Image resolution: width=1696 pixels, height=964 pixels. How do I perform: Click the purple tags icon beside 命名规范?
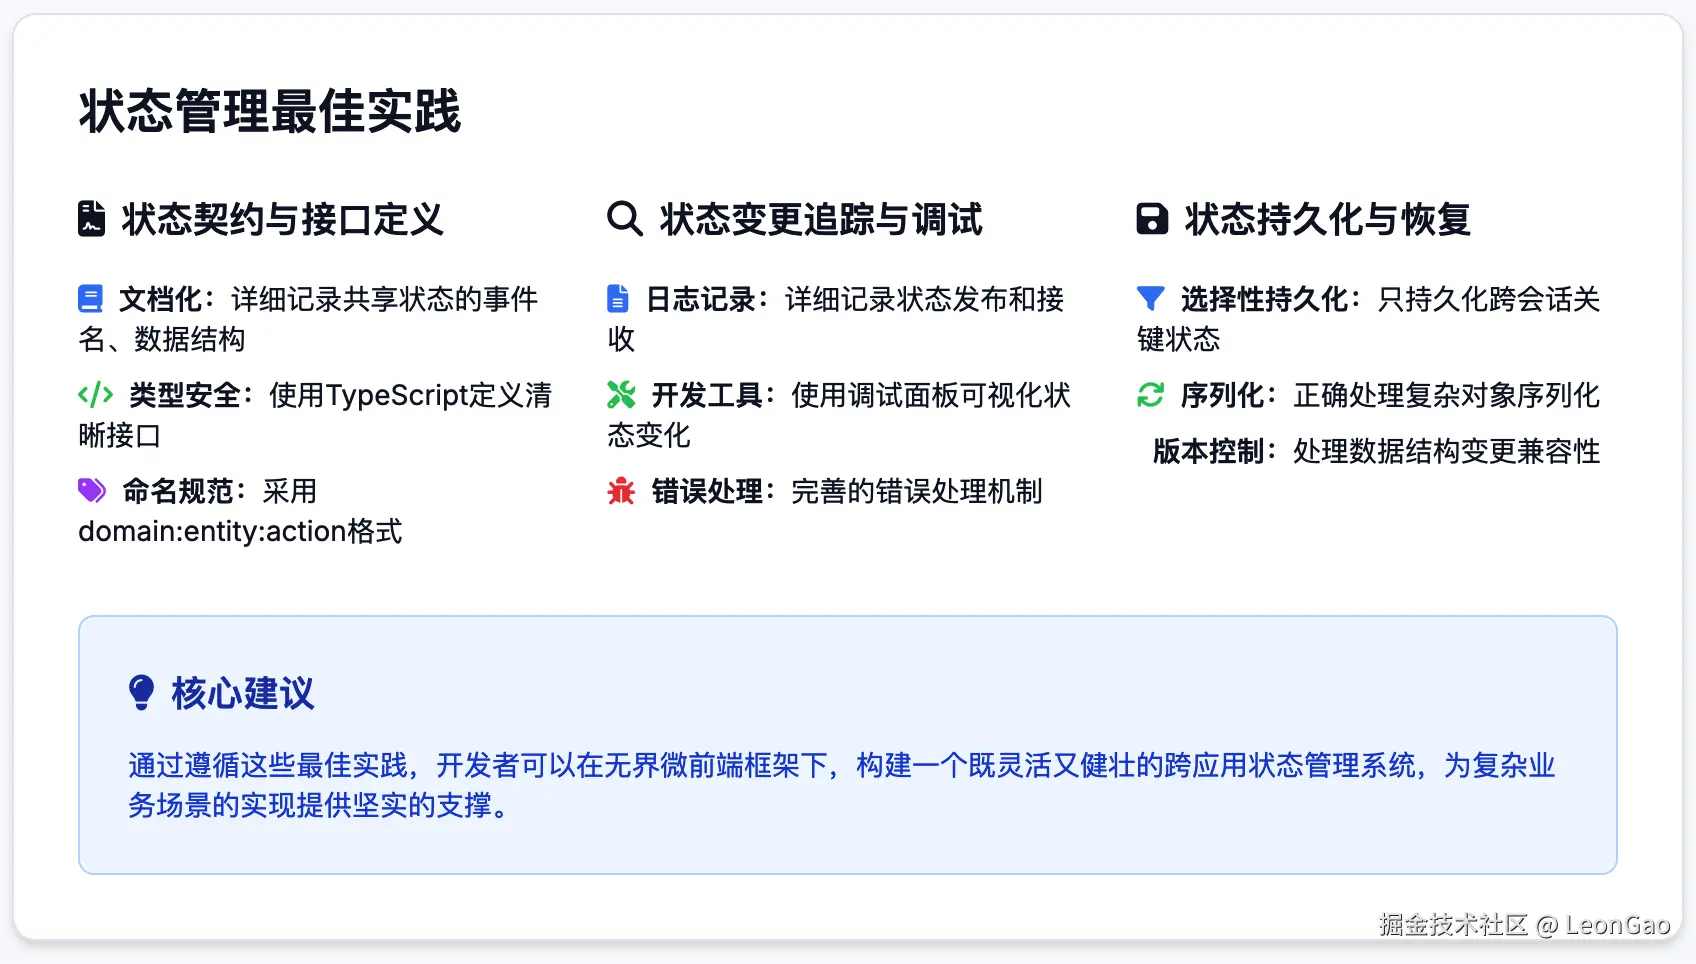tap(92, 490)
